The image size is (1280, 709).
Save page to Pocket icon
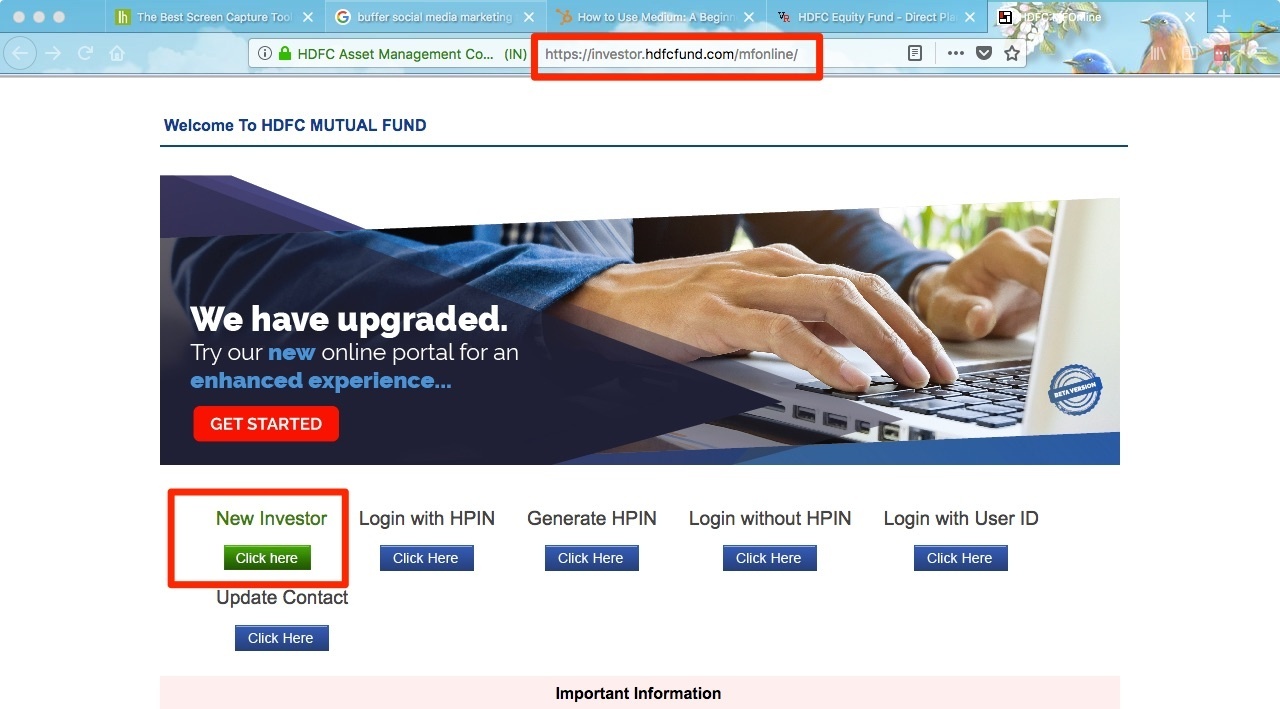point(984,54)
